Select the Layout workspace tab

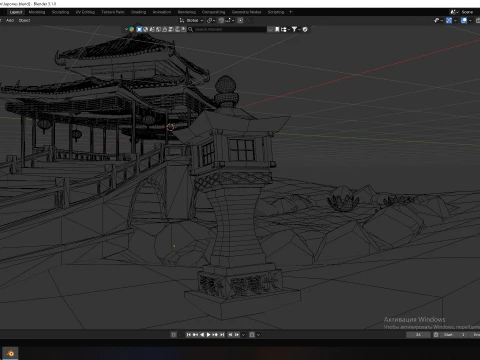click(x=16, y=12)
